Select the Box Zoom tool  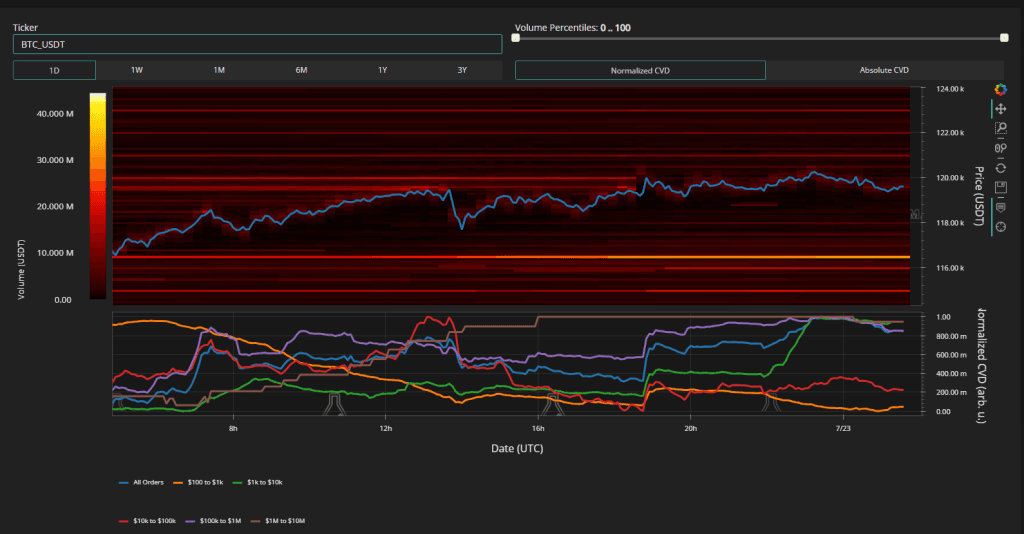1000,129
